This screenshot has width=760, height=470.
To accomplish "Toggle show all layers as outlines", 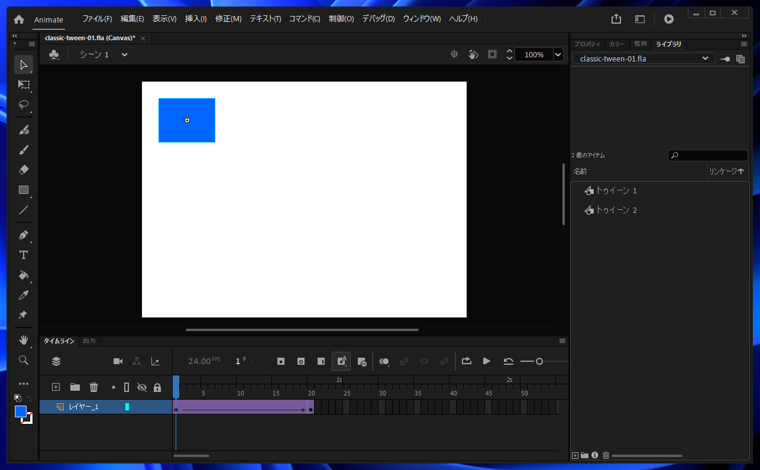I will pyautogui.click(x=127, y=388).
